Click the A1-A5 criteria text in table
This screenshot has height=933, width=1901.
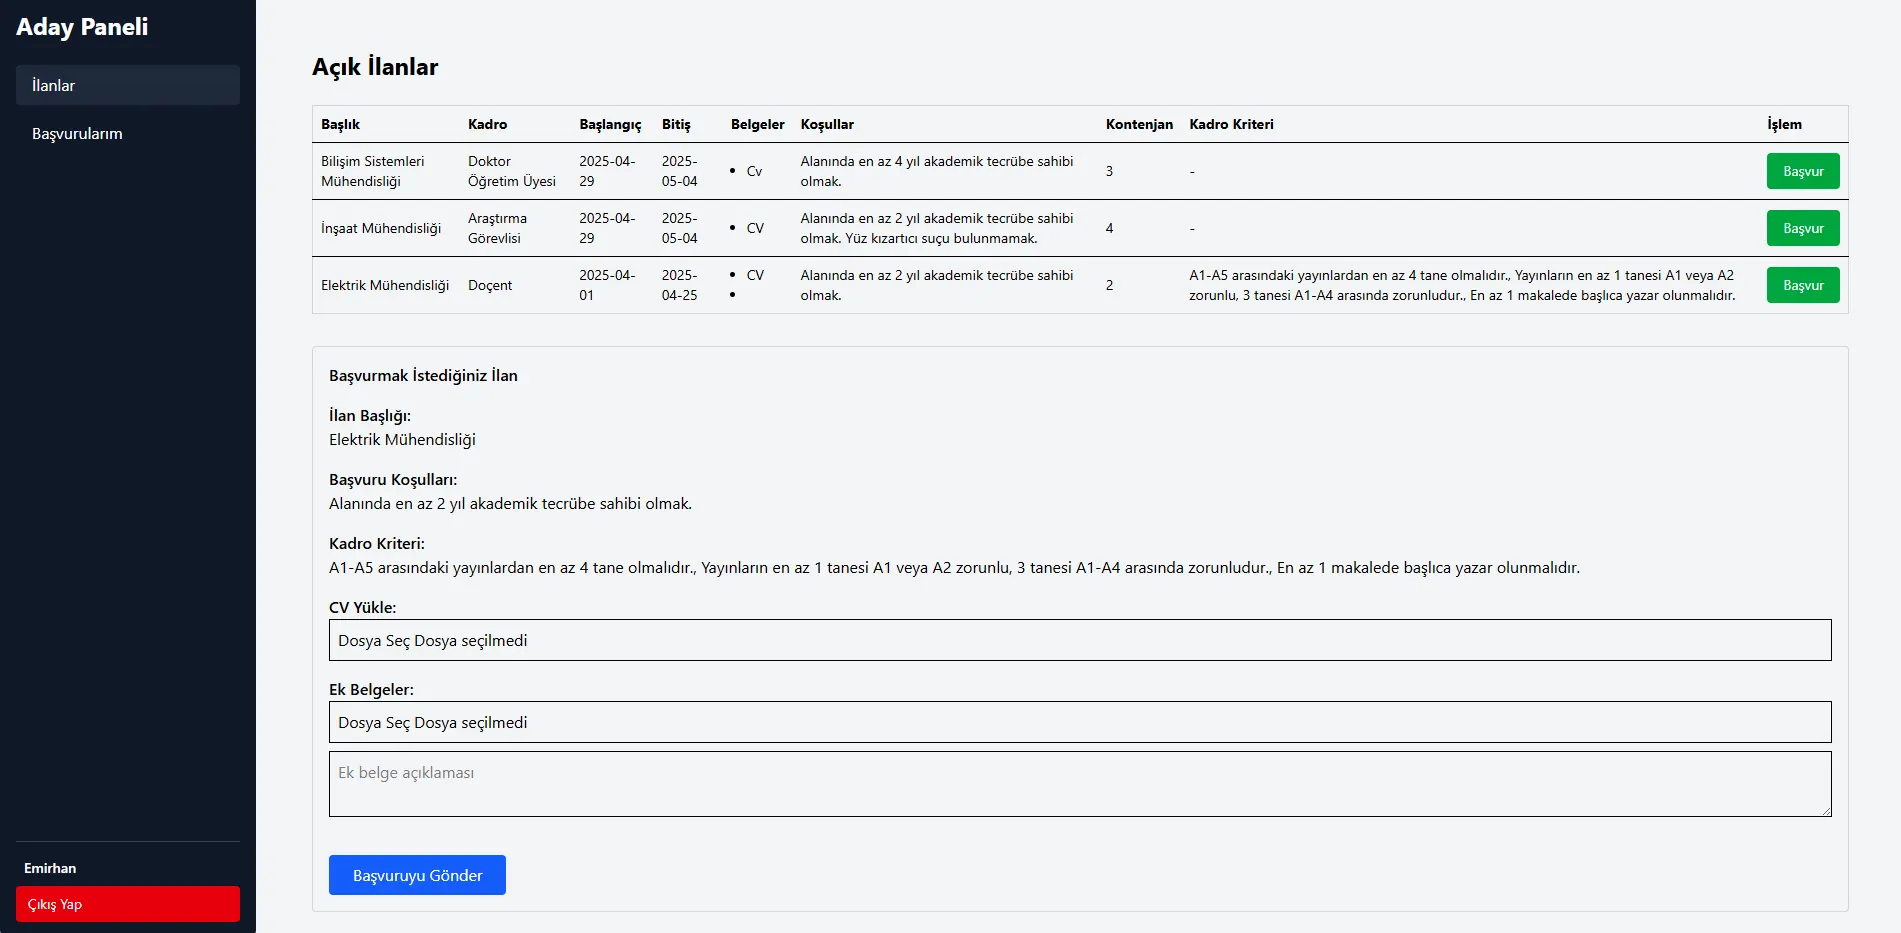click(x=1470, y=285)
